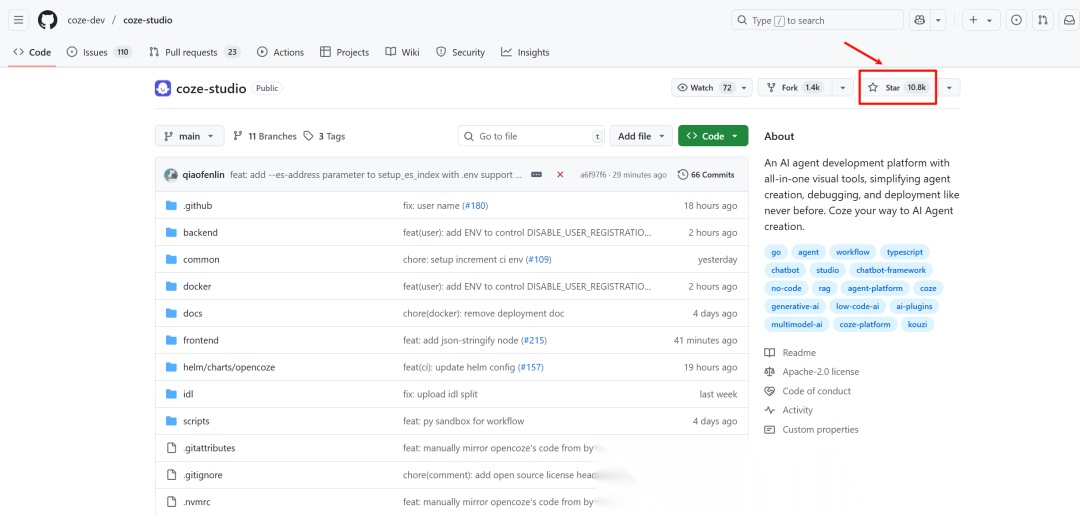Screen dimensions: 1080x514
Task: Click the coze-studio repository avatar
Action: pyautogui.click(x=163, y=88)
